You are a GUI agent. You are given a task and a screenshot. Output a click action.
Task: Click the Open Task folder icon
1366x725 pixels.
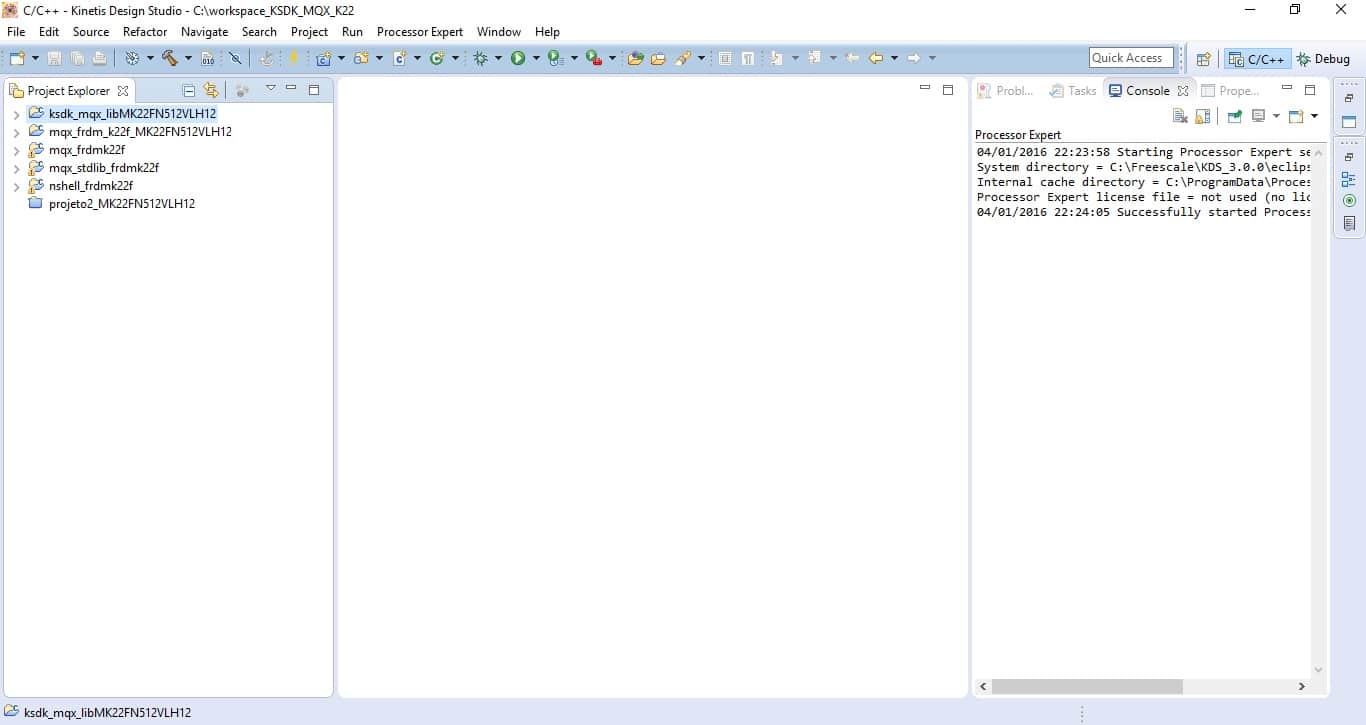point(658,58)
